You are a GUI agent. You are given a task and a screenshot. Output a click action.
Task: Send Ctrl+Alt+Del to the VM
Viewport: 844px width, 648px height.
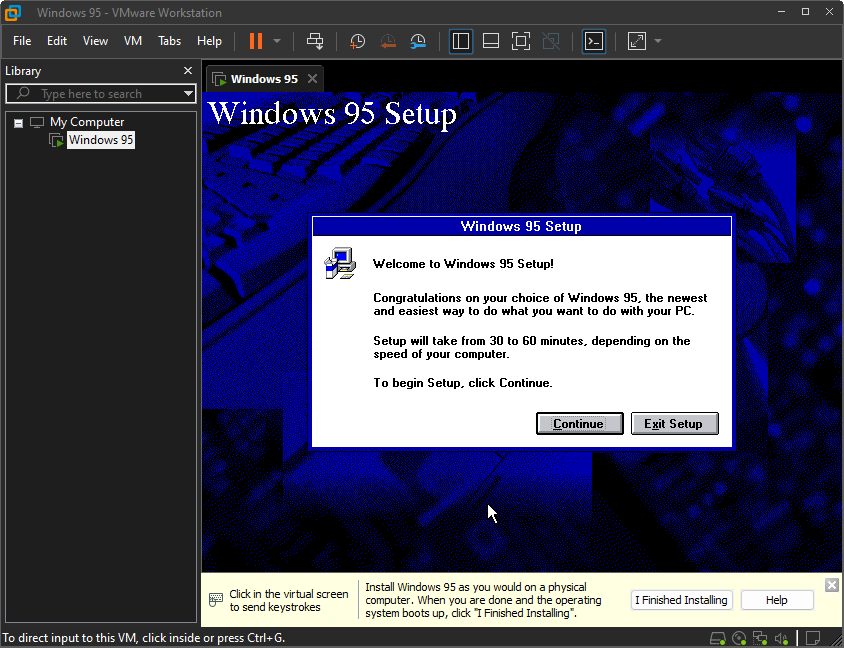[315, 41]
